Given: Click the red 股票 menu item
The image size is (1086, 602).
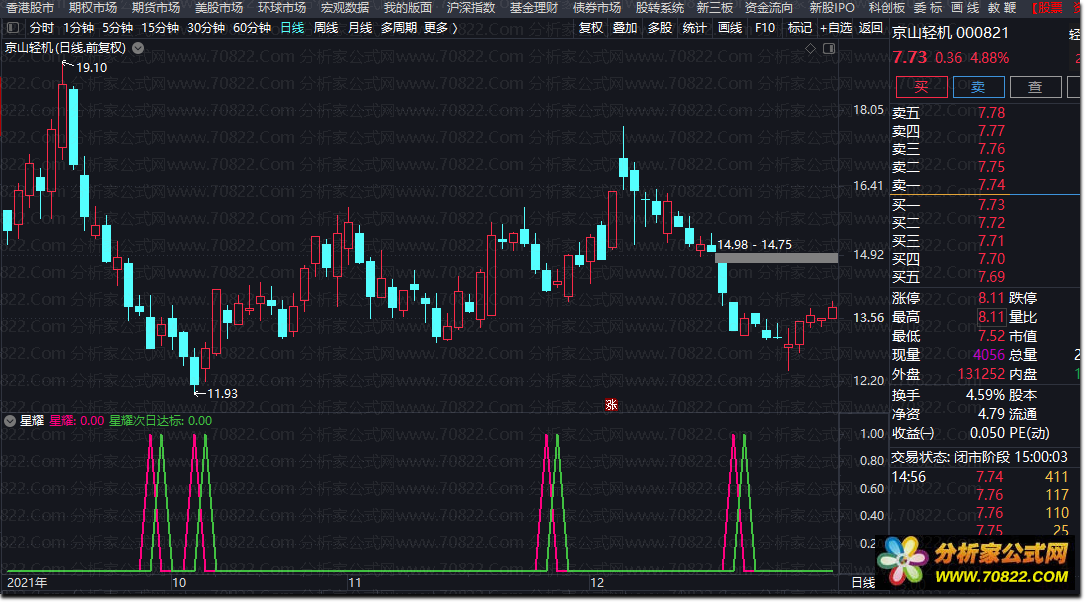Looking at the screenshot, I should pos(1047,8).
